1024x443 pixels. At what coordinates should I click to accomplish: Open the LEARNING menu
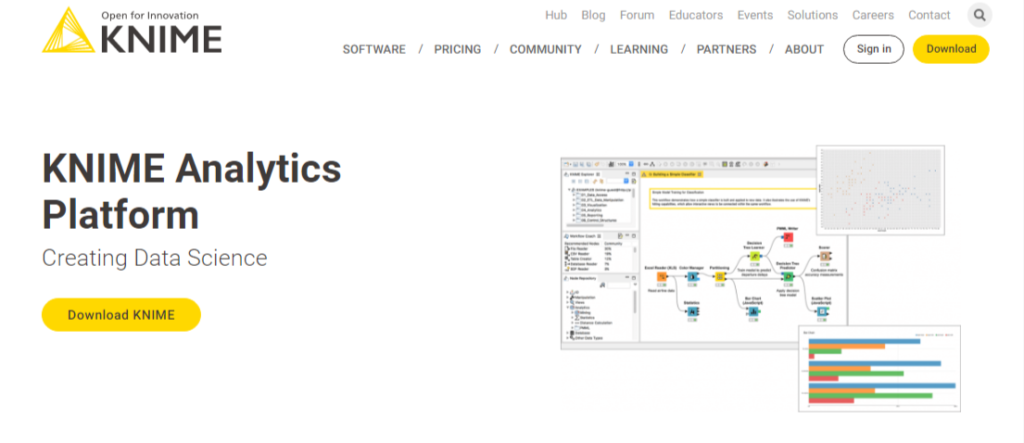[x=639, y=50]
